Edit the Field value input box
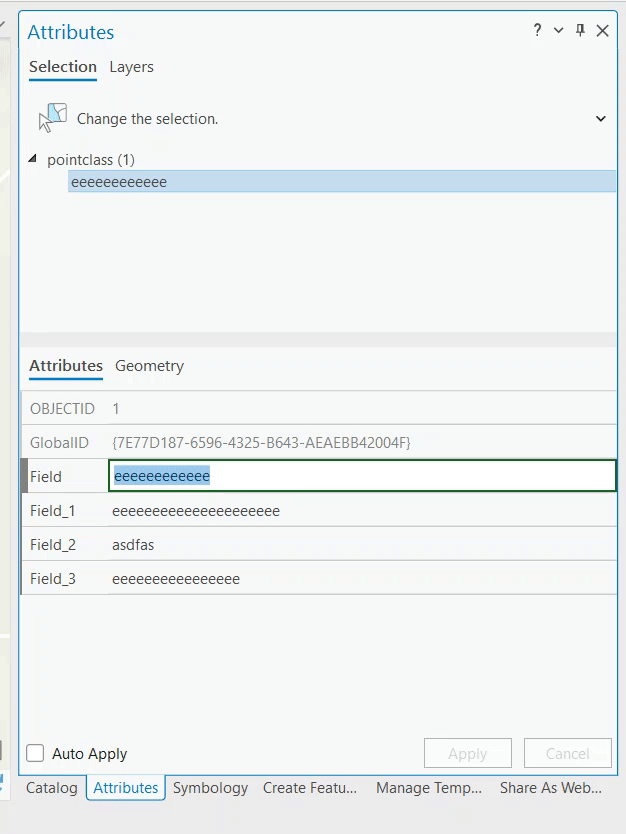Image resolution: width=626 pixels, height=834 pixels. (362, 476)
